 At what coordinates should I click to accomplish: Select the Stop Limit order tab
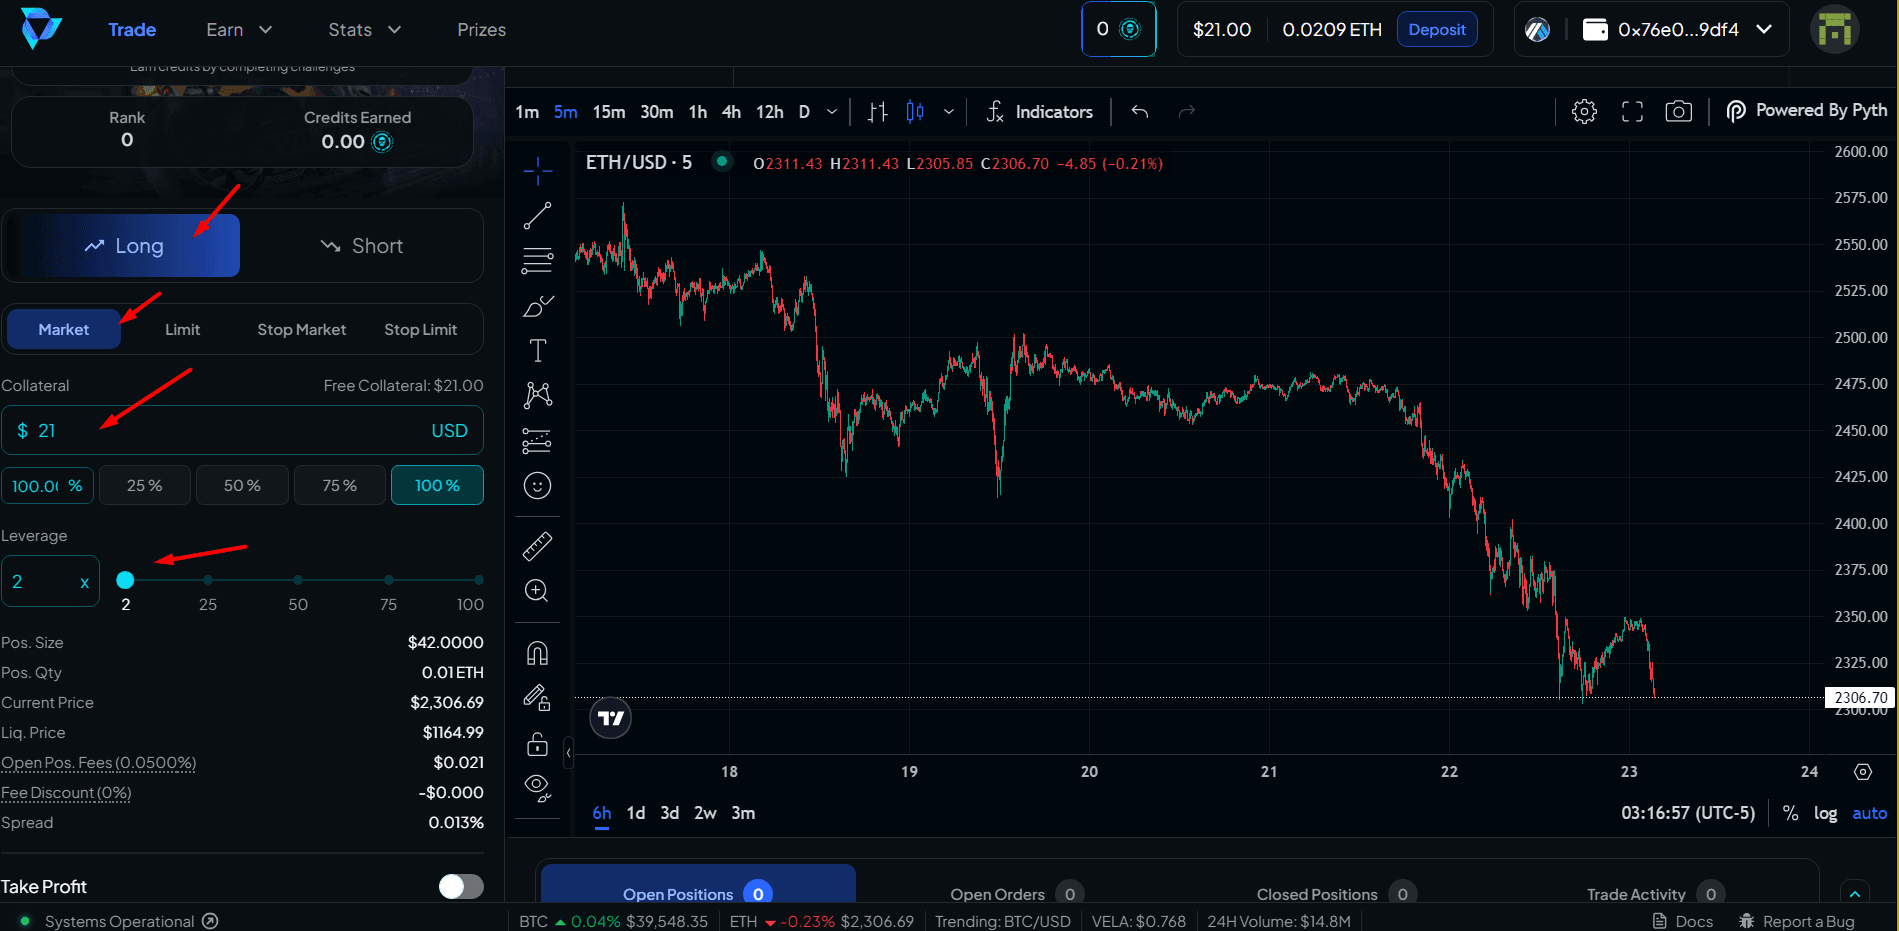(420, 329)
